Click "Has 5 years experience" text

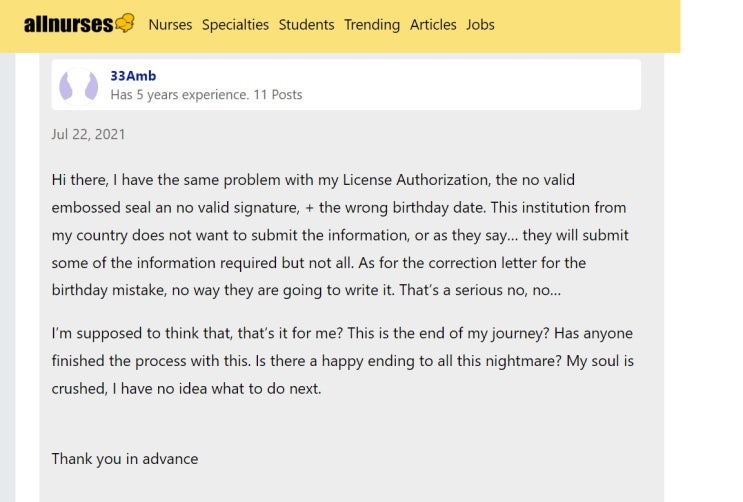click(x=179, y=95)
